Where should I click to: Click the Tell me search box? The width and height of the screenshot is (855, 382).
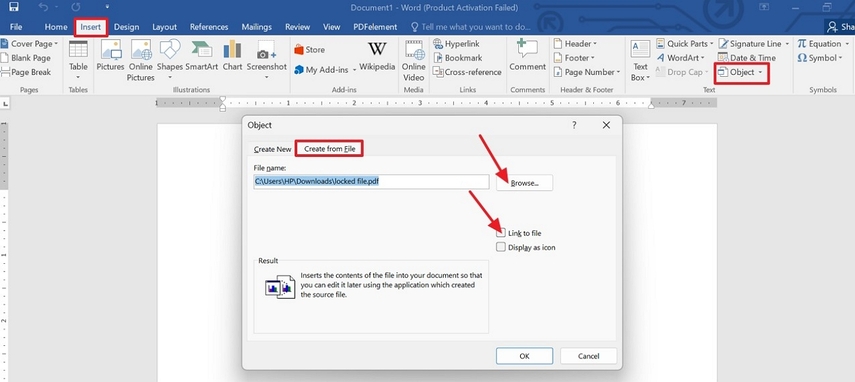click(470, 27)
